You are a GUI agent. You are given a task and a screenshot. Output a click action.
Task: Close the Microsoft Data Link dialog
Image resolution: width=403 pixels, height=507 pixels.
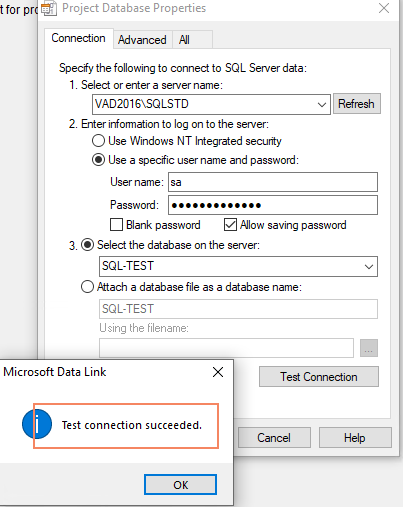[218, 372]
